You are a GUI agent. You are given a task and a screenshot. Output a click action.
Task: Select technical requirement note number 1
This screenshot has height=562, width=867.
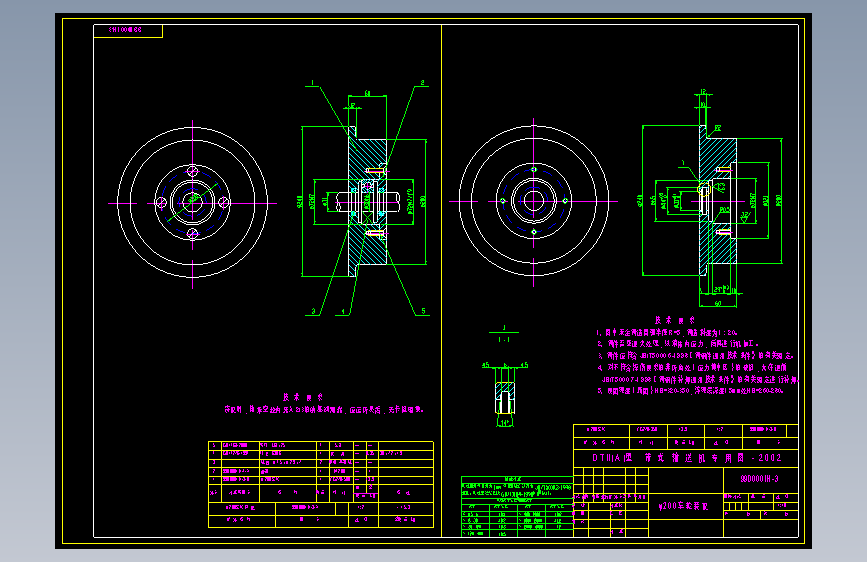(667, 332)
